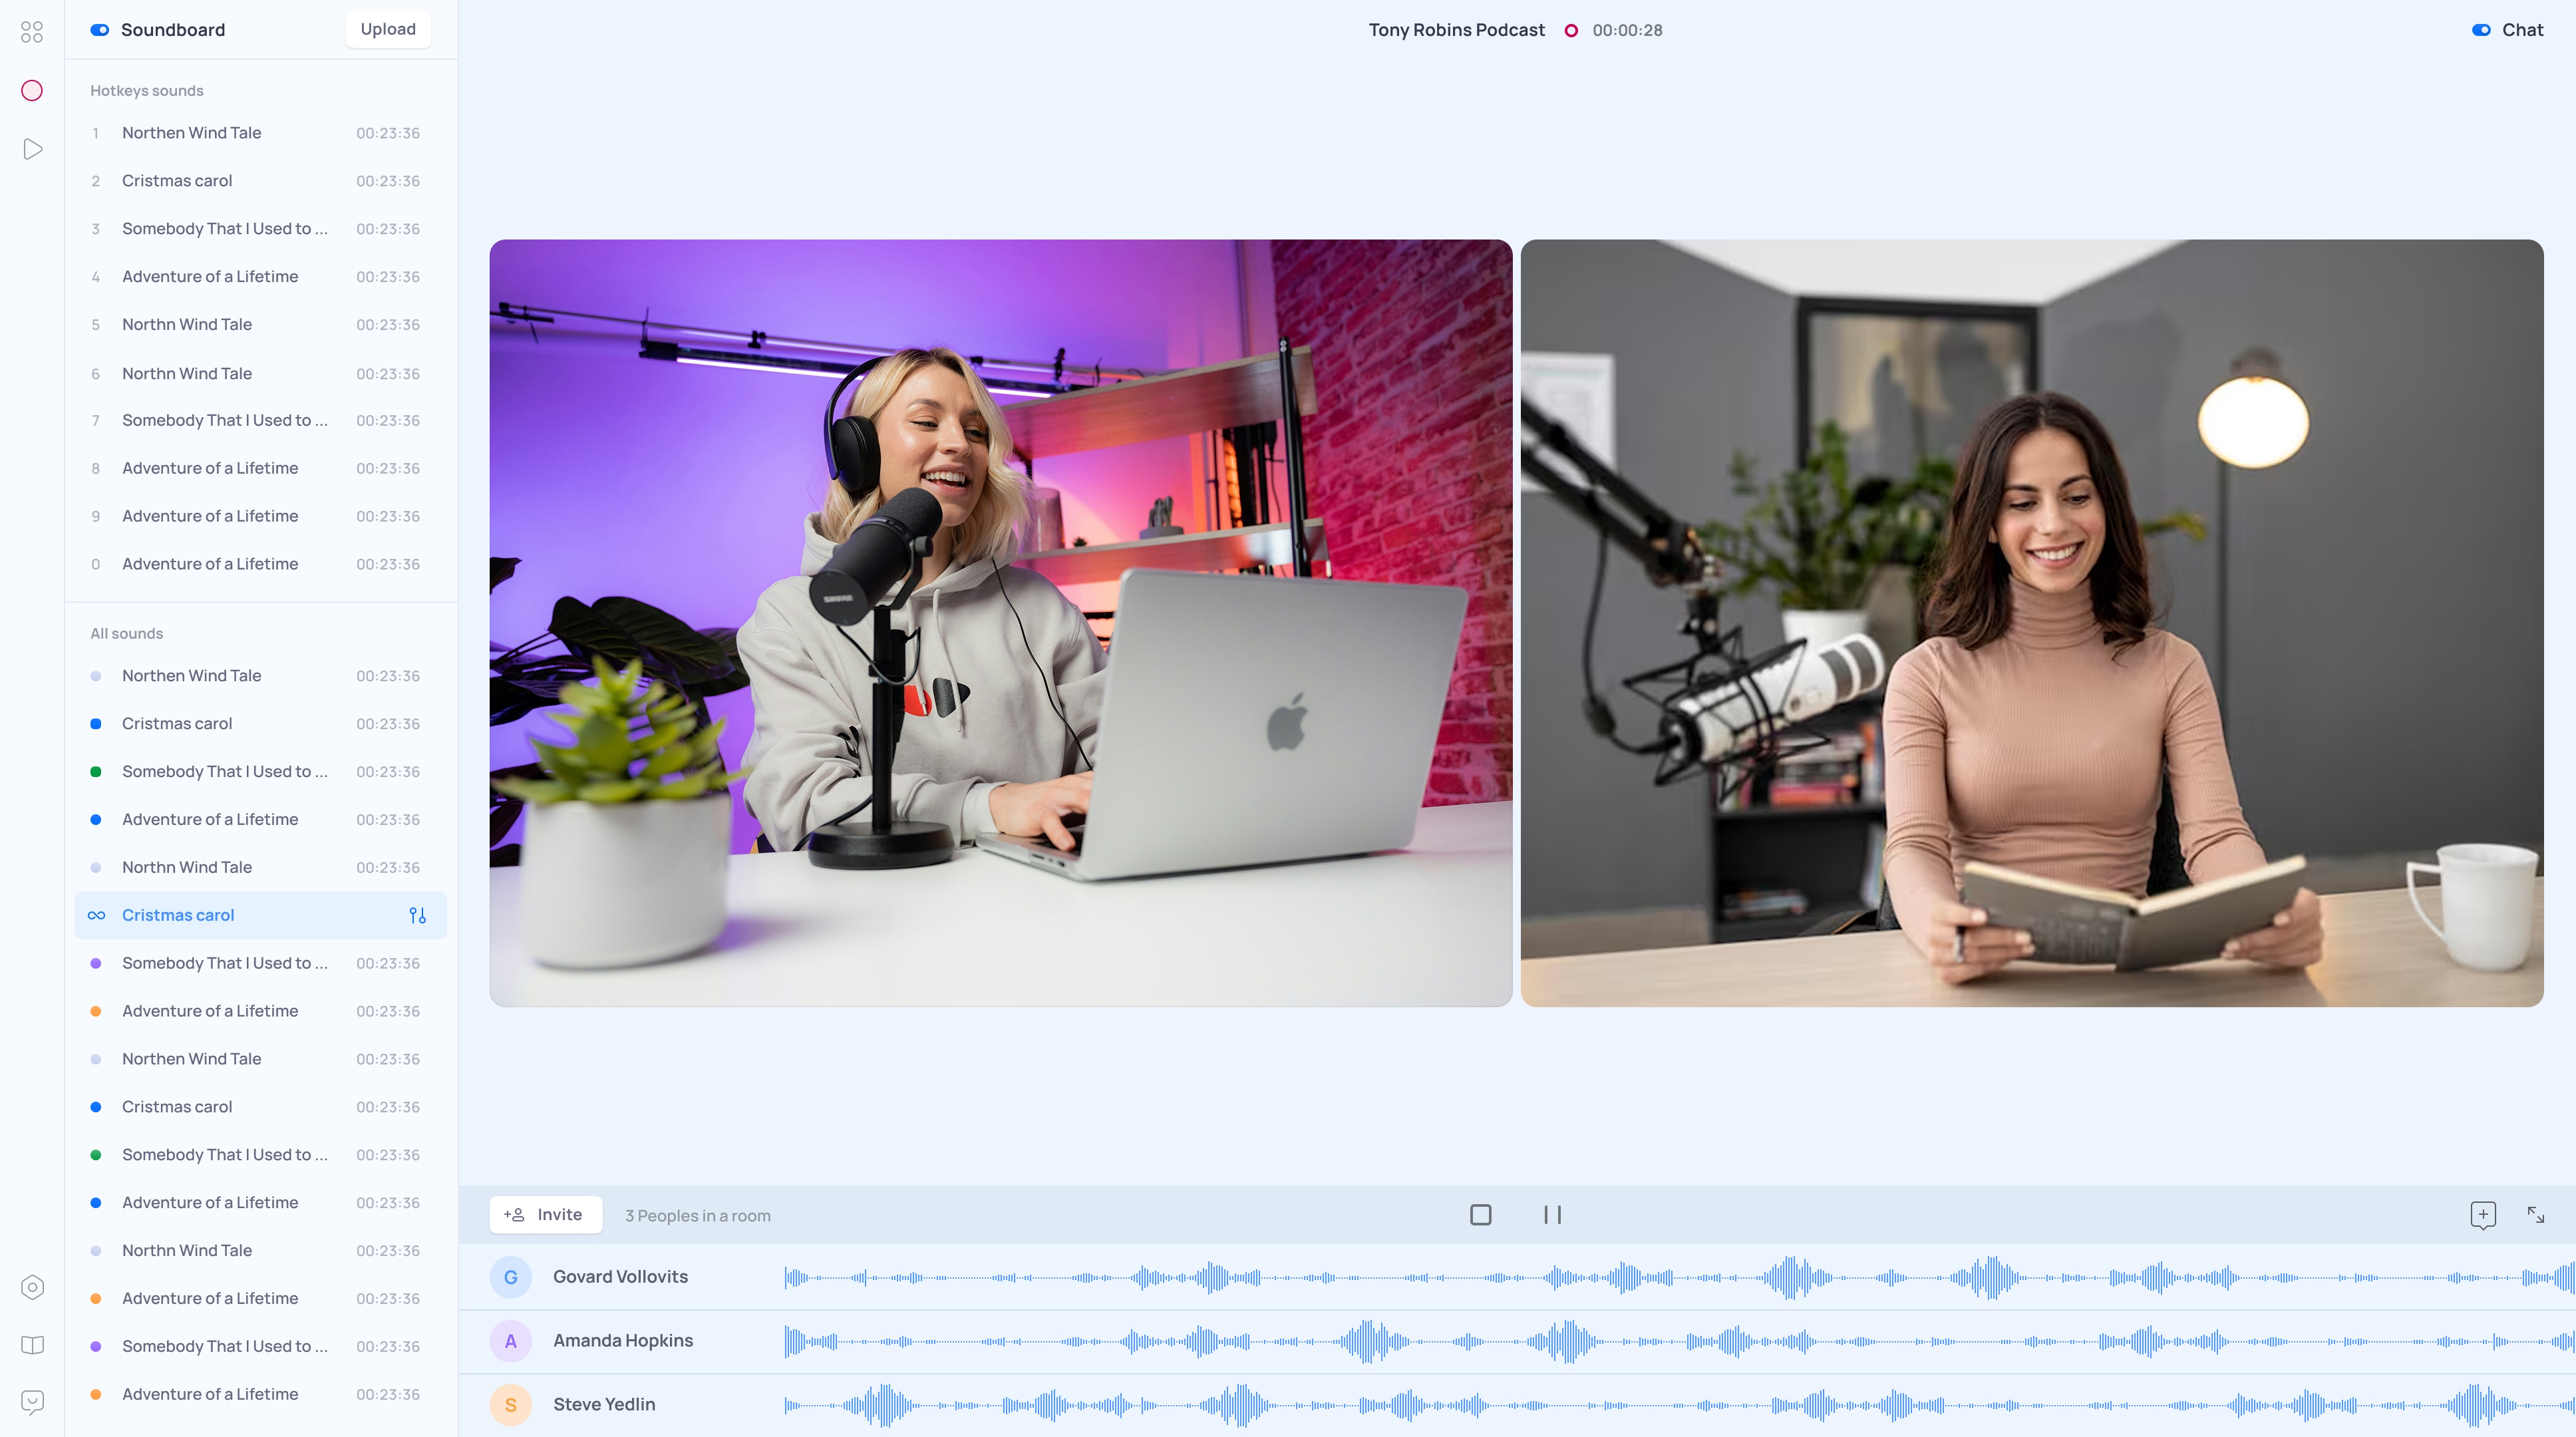2576x1437 pixels.
Task: Select hotkey 4 Adventure of a Lifetime
Action: coord(210,277)
